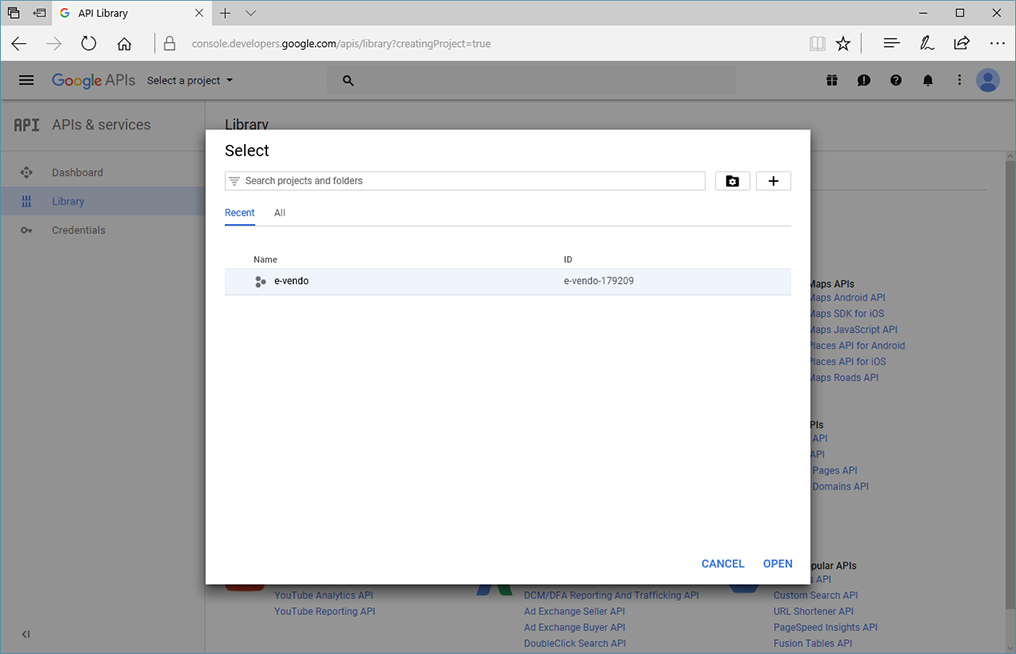
Task: Open the URL Shortener API link
Action: (813, 611)
